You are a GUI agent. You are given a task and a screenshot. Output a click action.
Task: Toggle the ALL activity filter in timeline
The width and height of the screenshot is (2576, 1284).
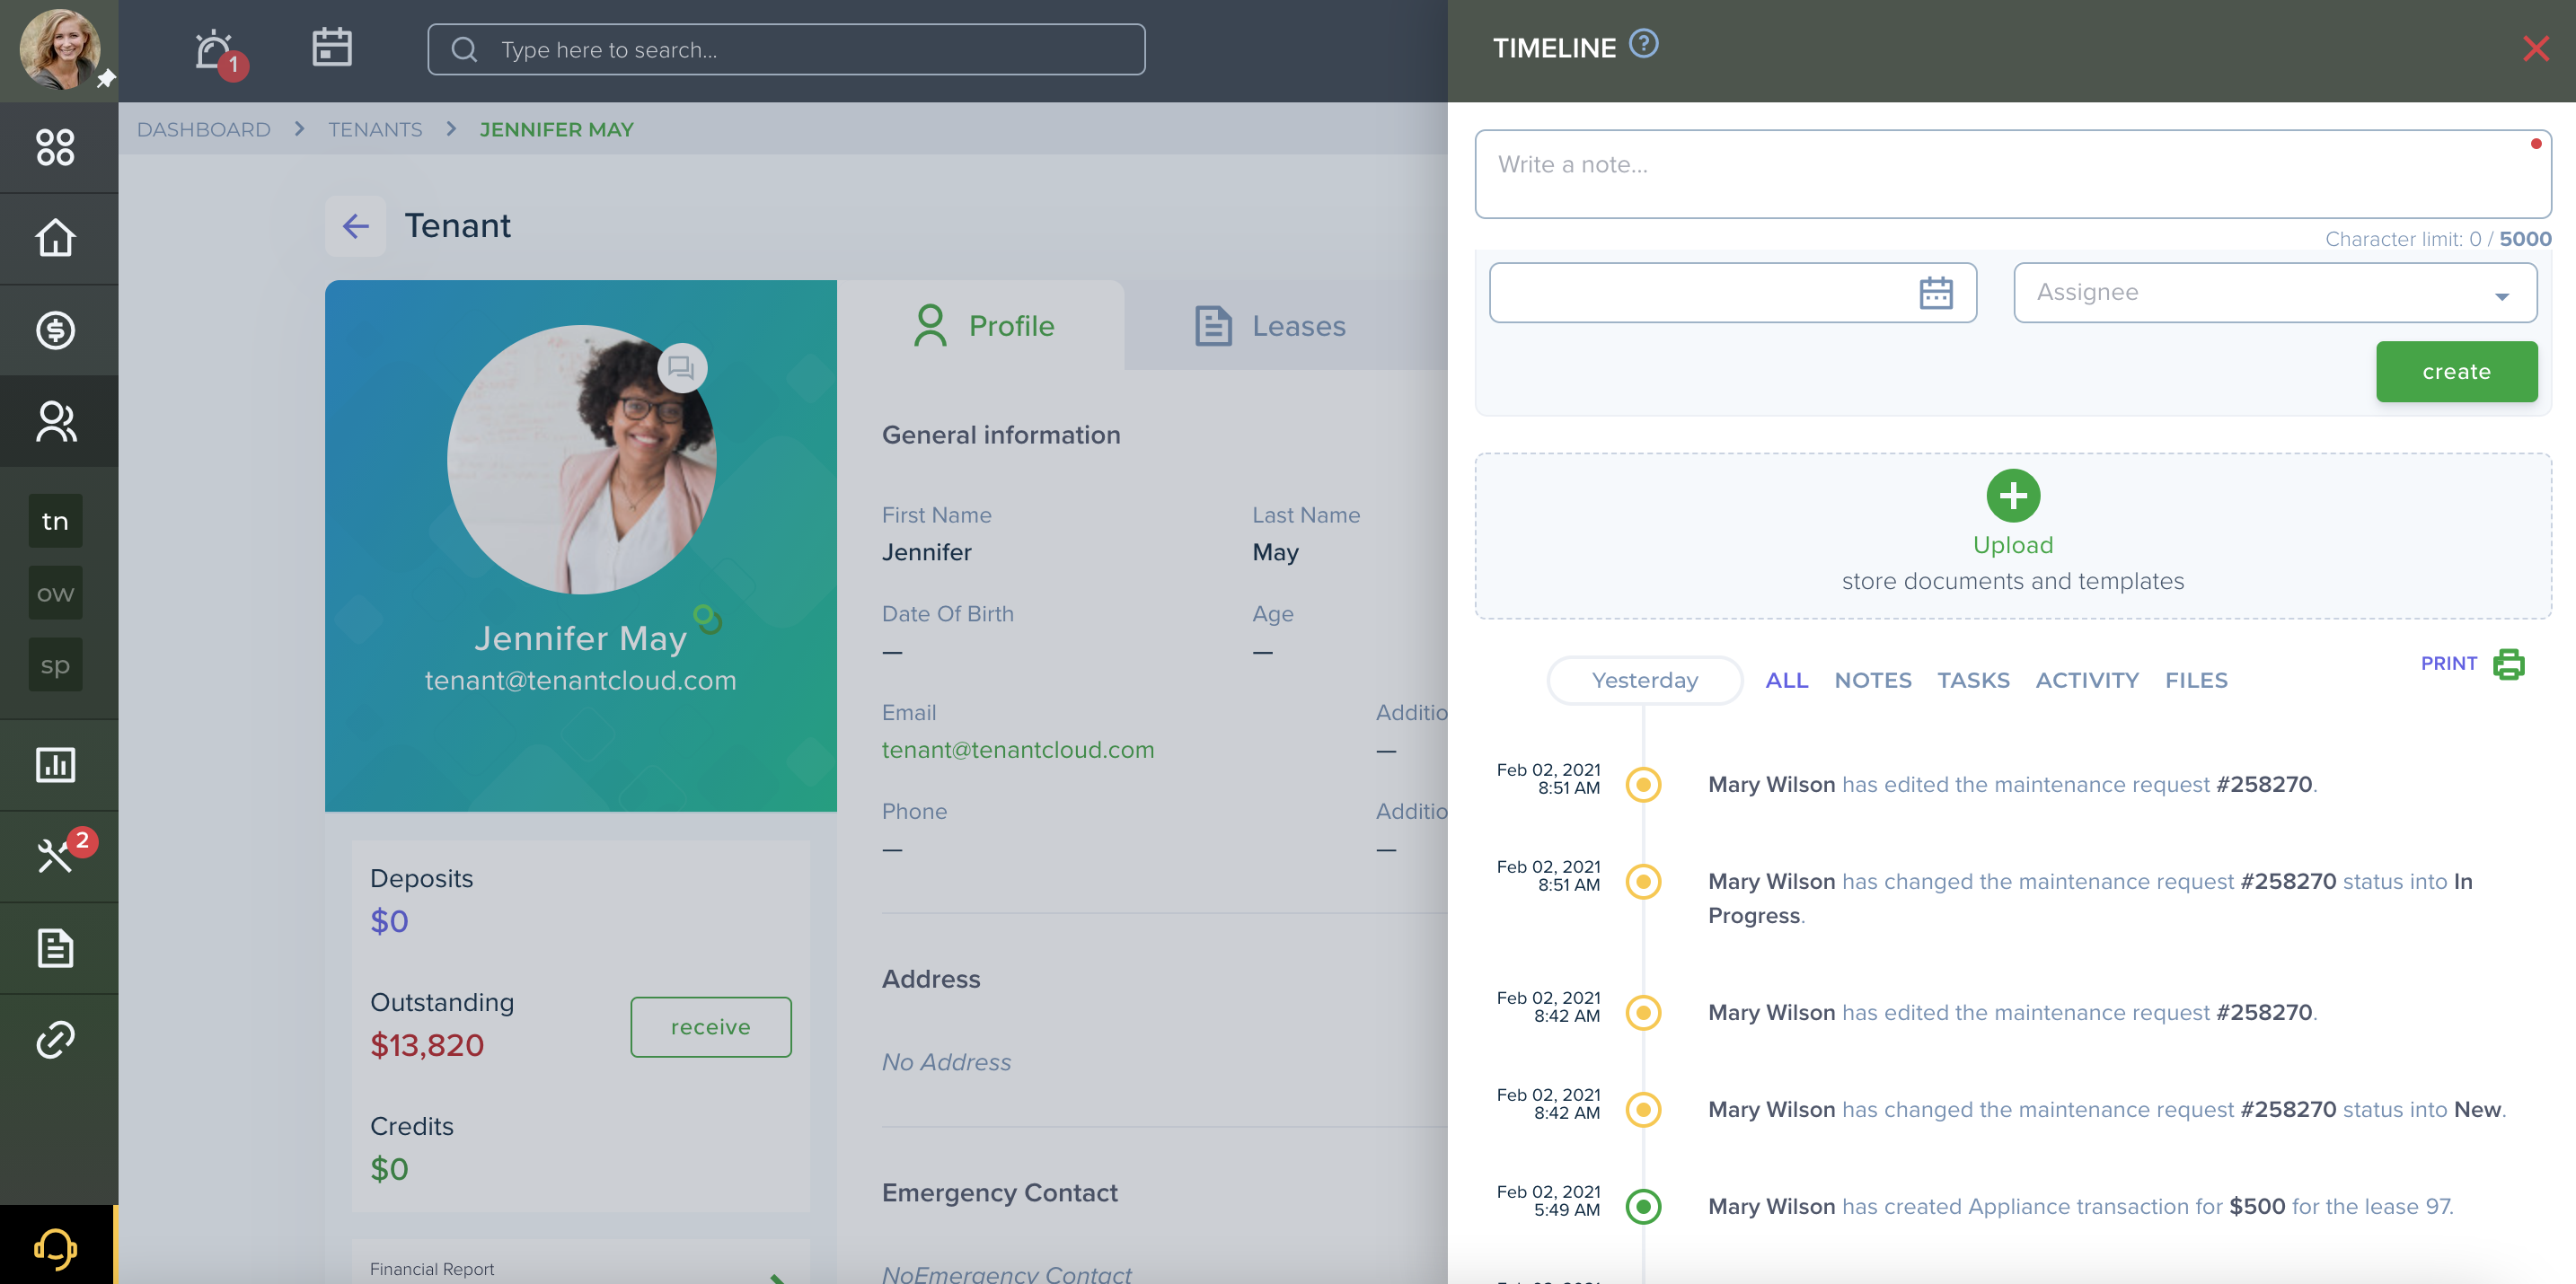(1787, 680)
